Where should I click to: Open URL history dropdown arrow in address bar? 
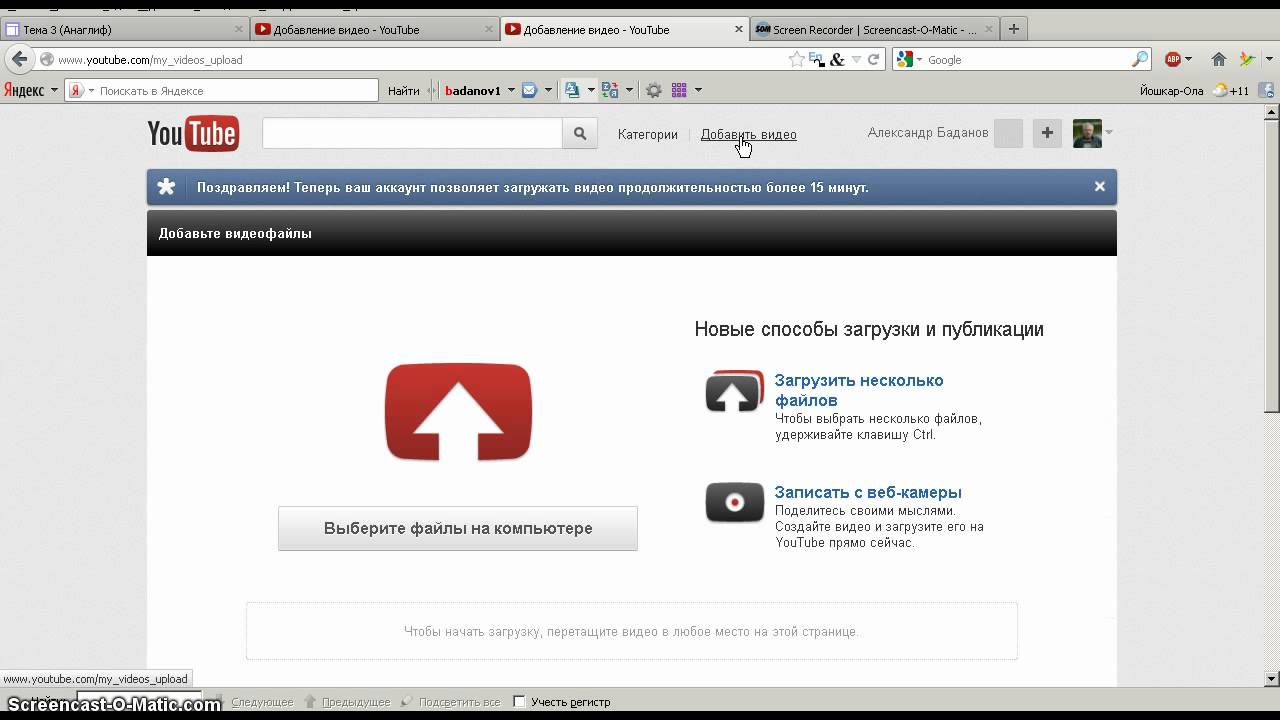point(856,60)
